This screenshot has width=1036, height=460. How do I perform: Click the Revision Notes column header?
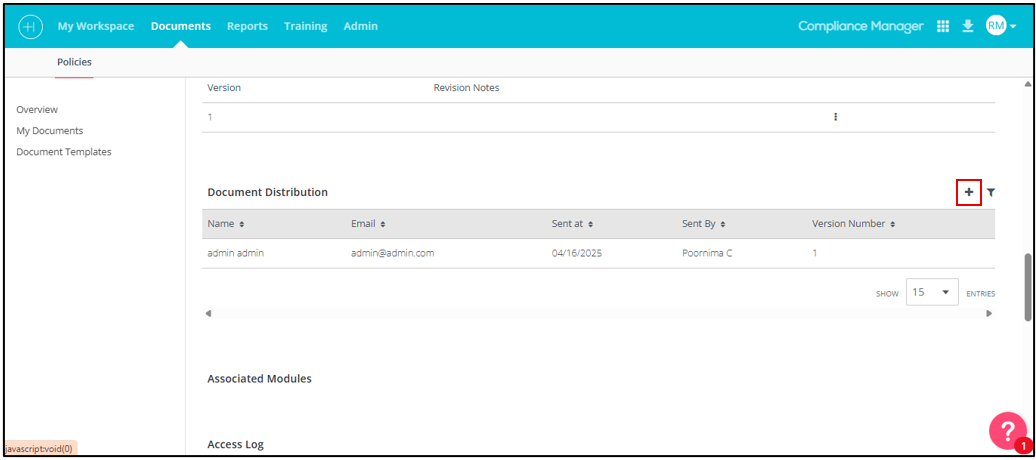click(466, 88)
